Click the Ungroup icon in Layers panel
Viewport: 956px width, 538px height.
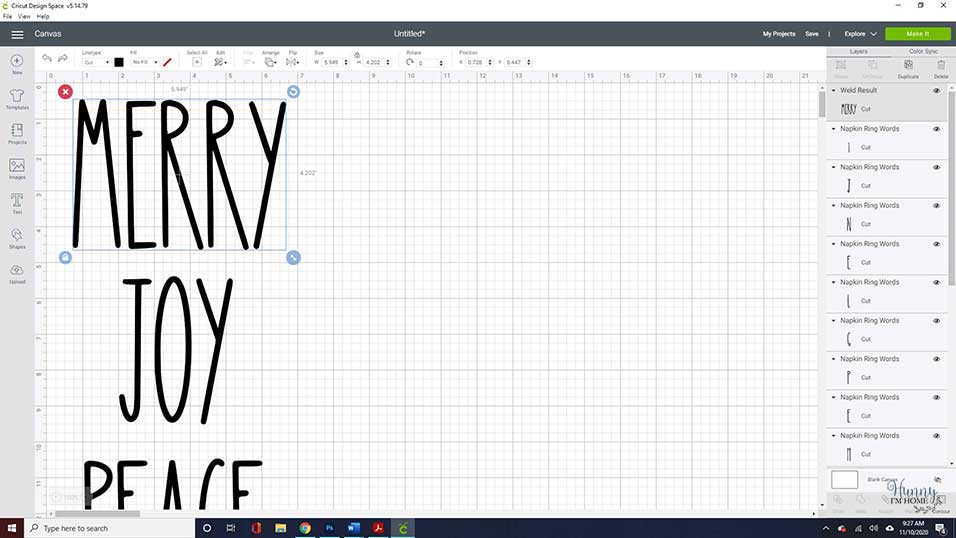(872, 68)
